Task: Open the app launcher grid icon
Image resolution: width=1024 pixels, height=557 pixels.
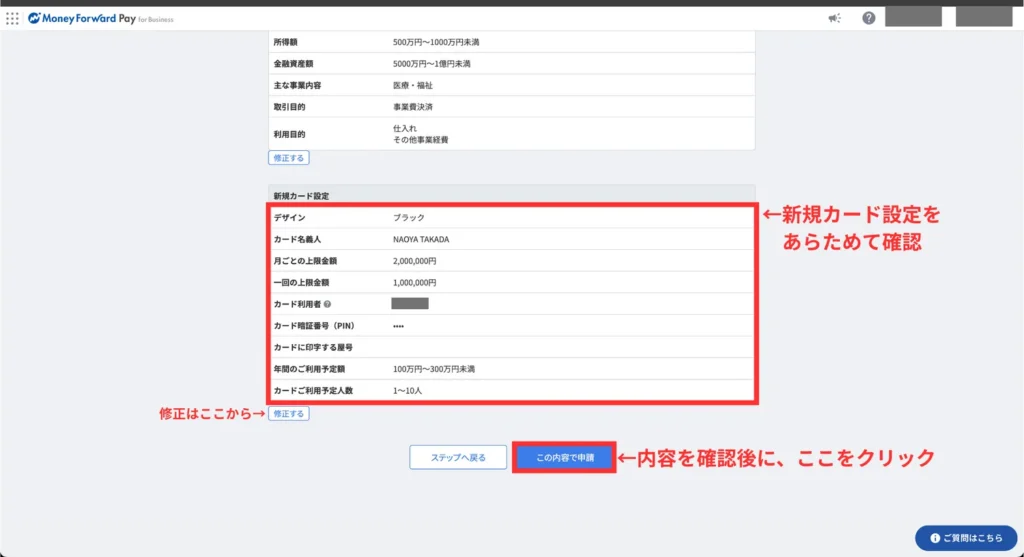Action: 12,18
